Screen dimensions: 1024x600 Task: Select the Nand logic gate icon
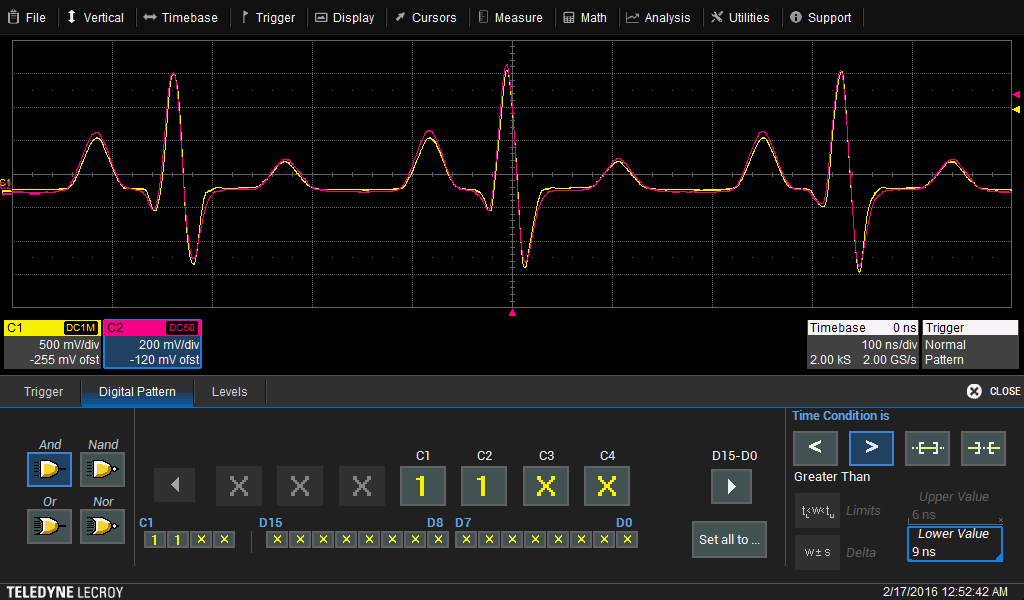coord(102,469)
